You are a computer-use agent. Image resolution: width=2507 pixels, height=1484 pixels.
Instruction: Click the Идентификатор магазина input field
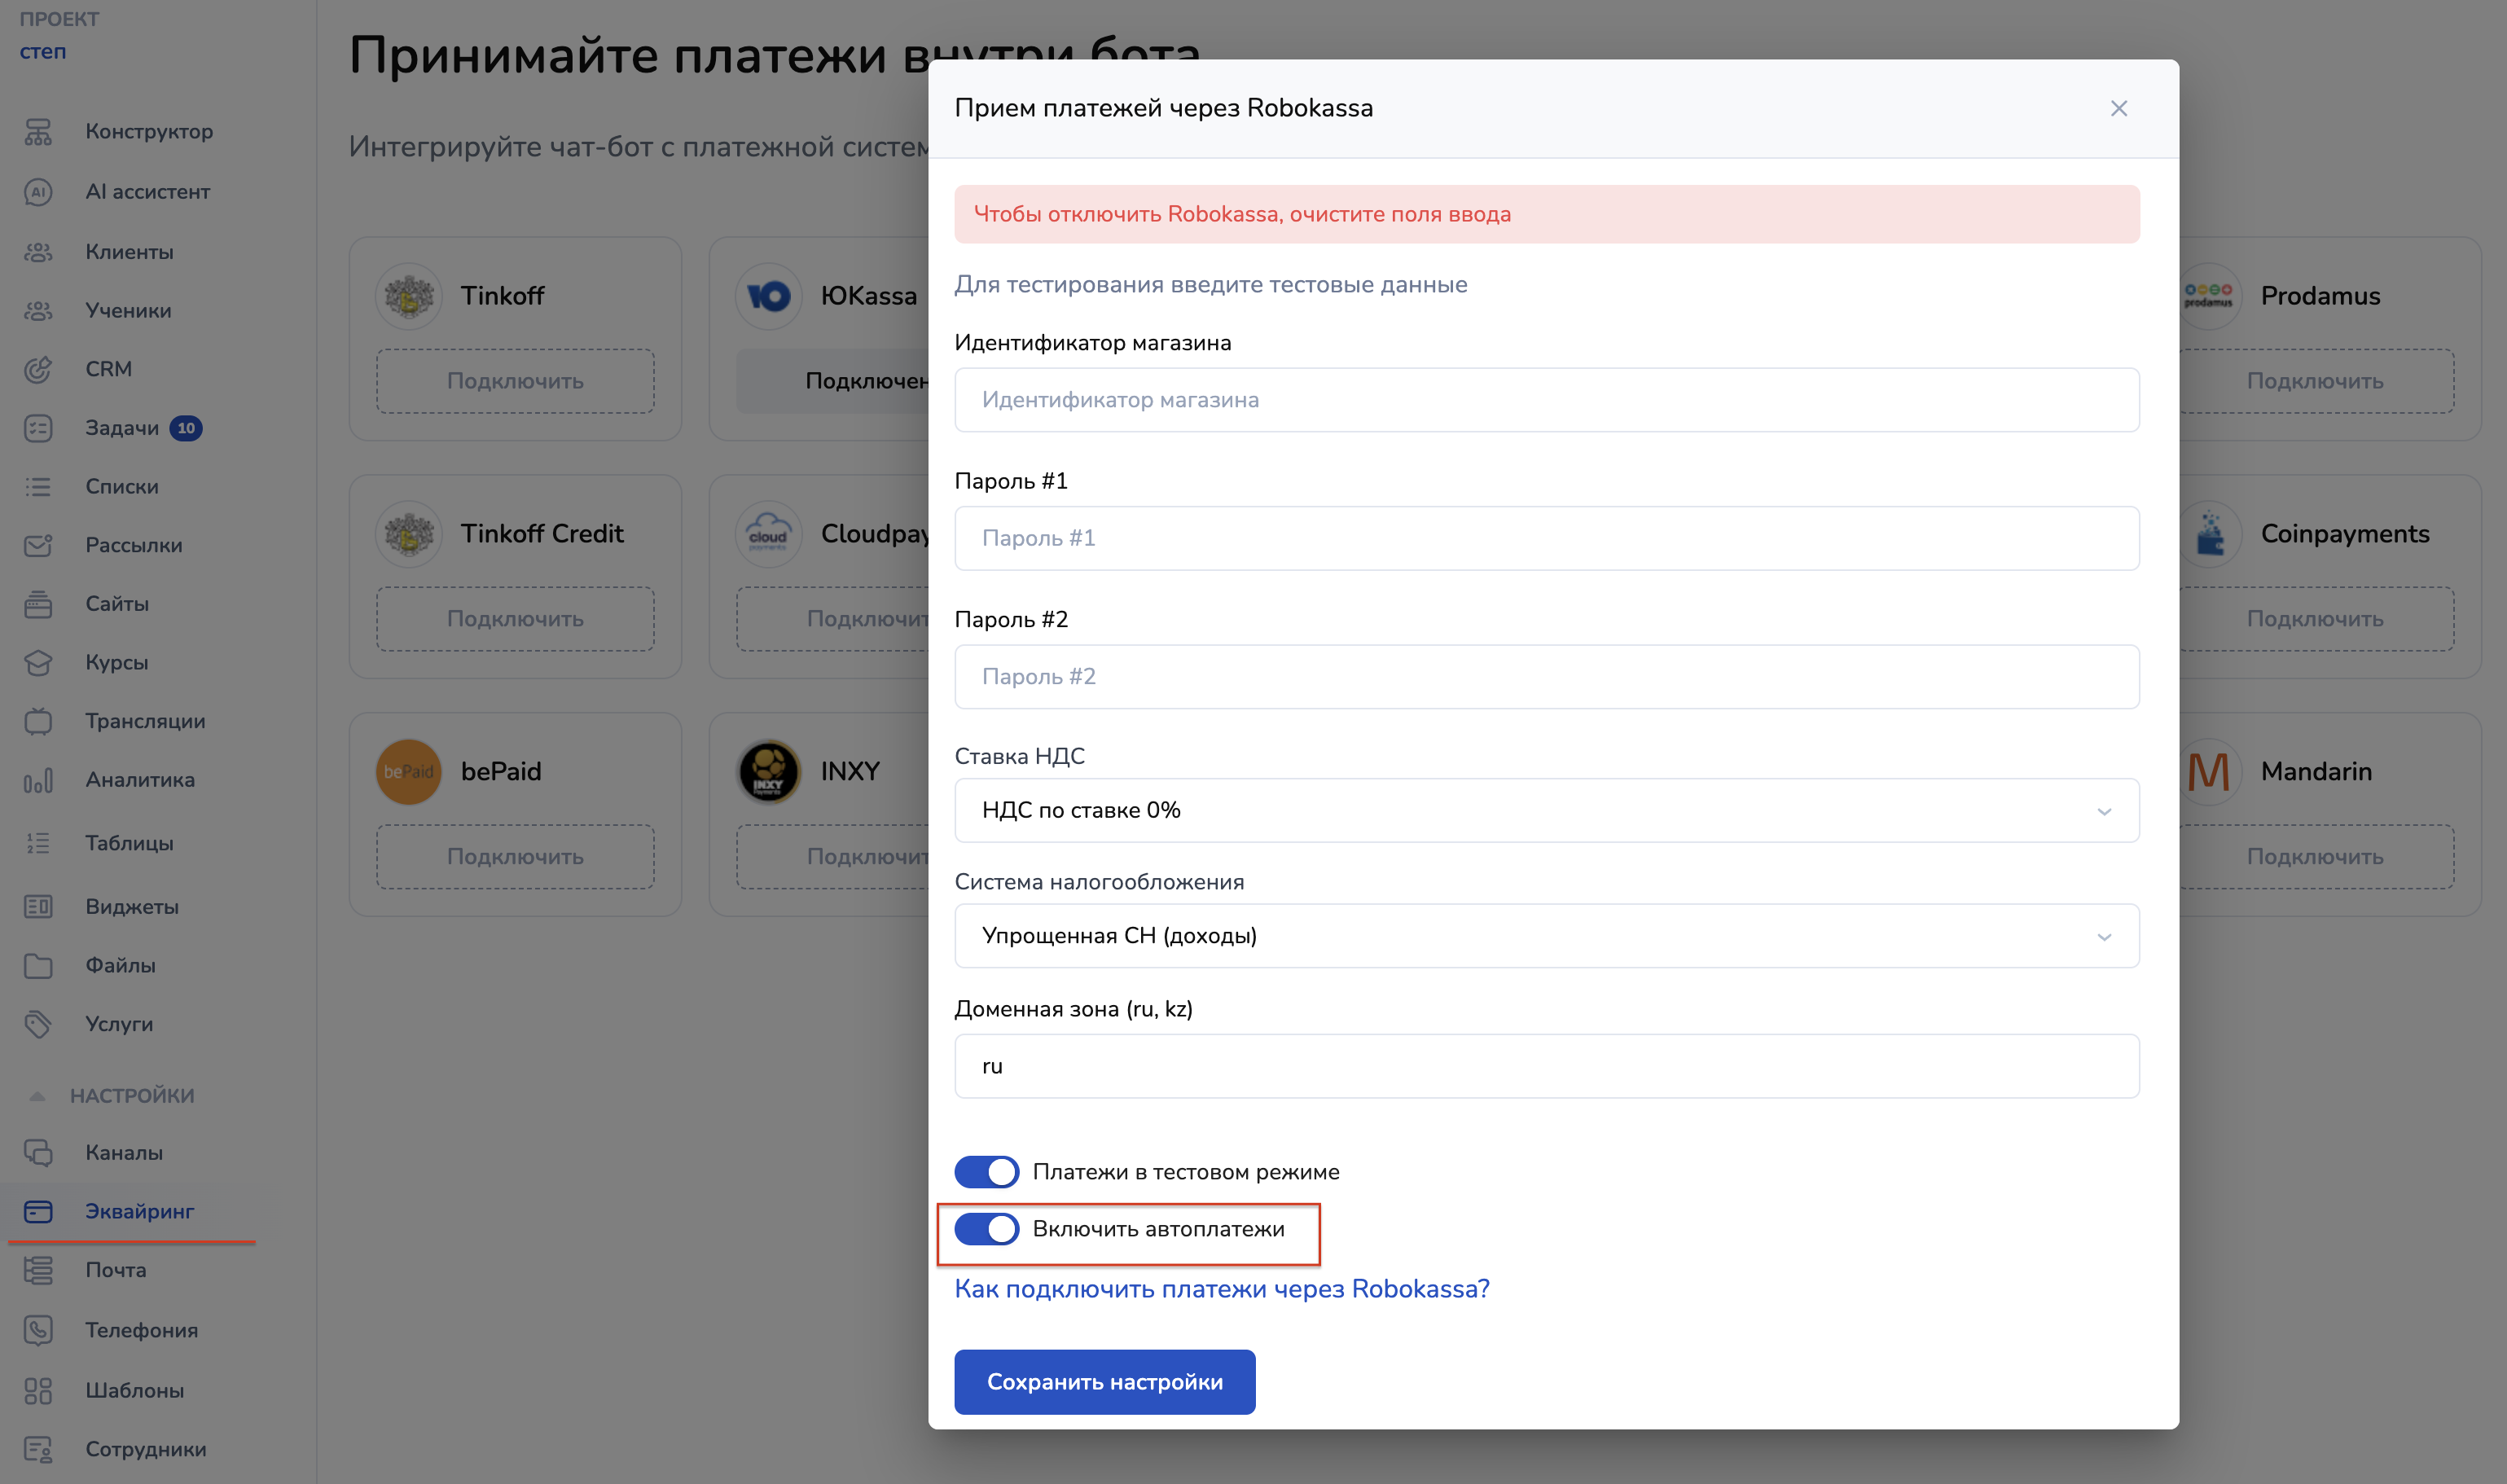point(1546,400)
